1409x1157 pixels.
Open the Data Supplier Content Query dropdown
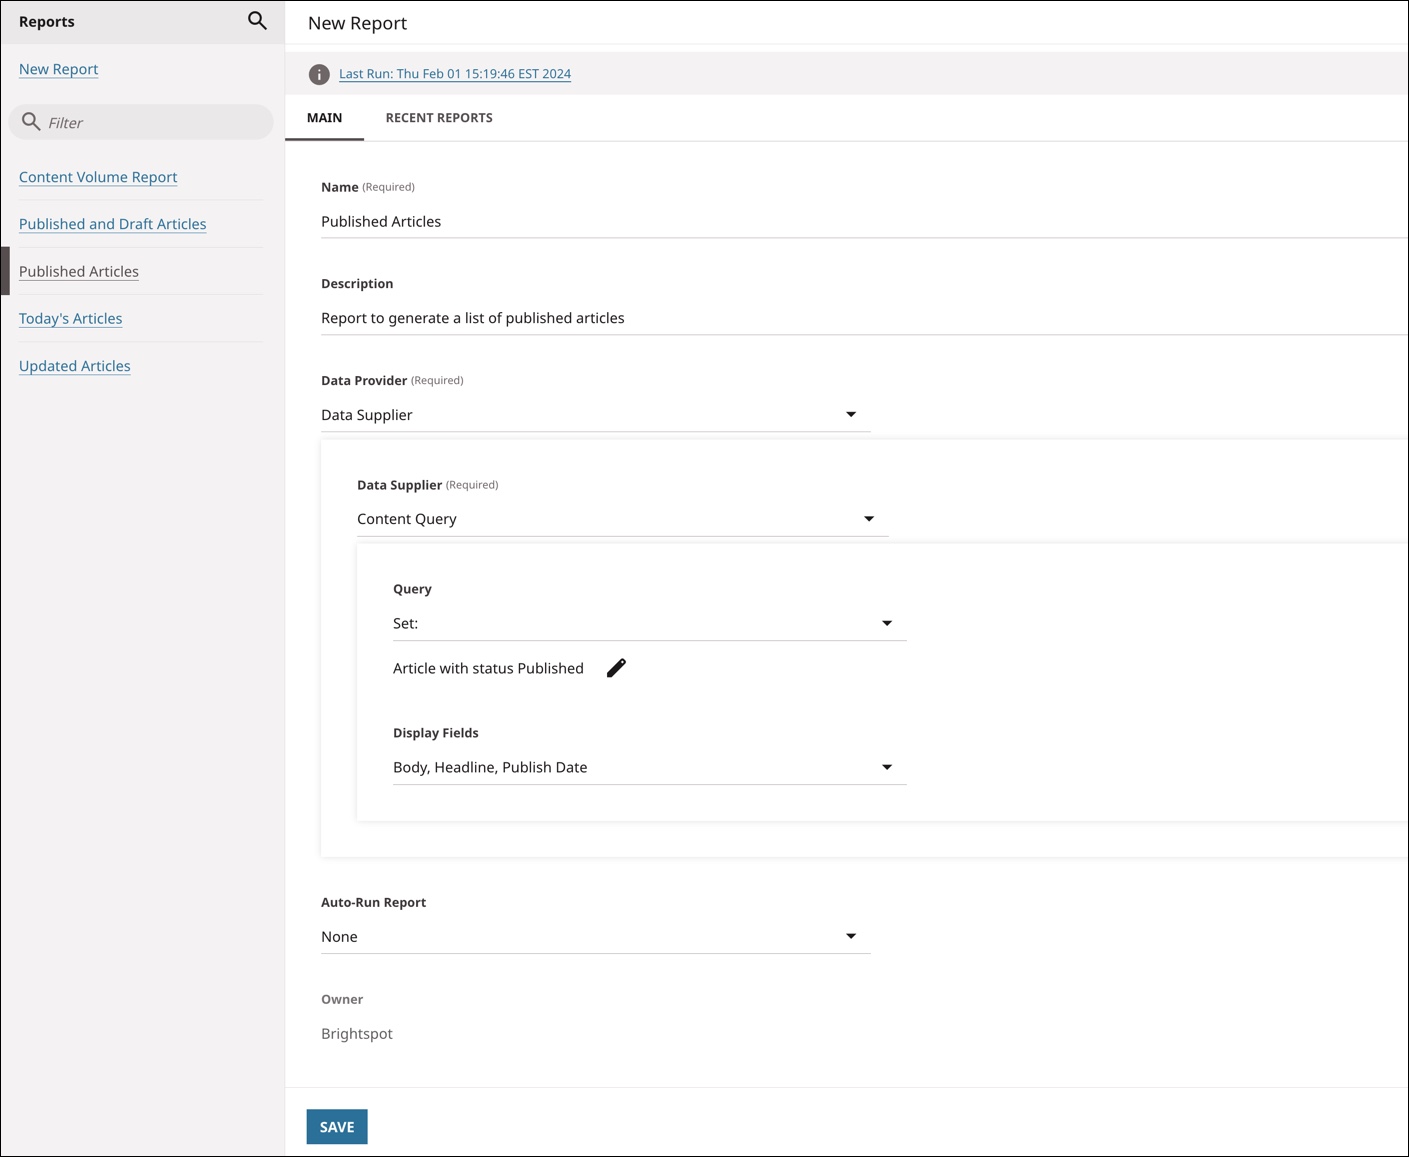coord(622,519)
